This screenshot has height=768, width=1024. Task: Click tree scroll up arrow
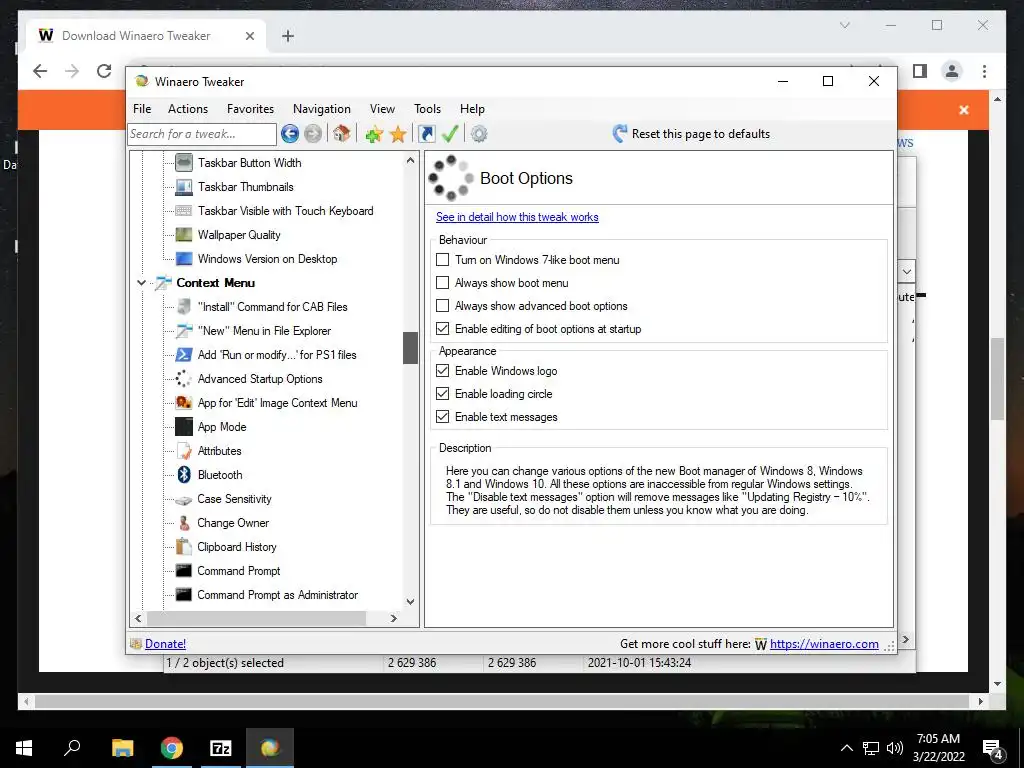410,160
